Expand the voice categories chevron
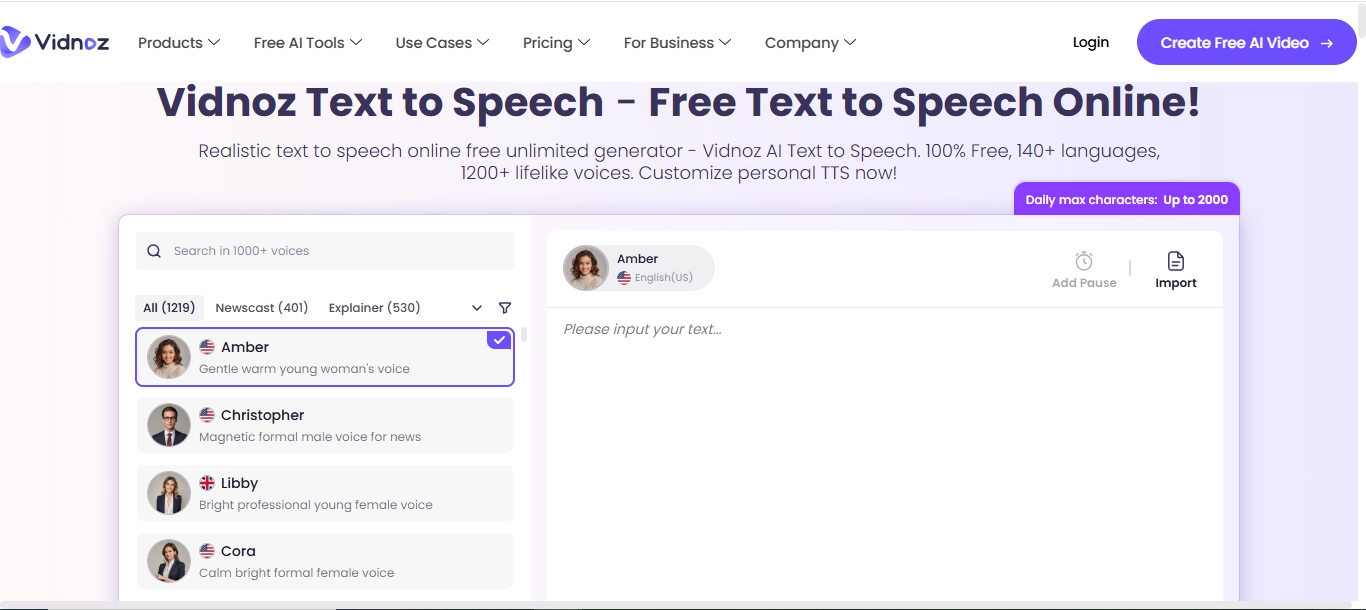Viewport: 1366px width, 610px height. click(x=477, y=308)
